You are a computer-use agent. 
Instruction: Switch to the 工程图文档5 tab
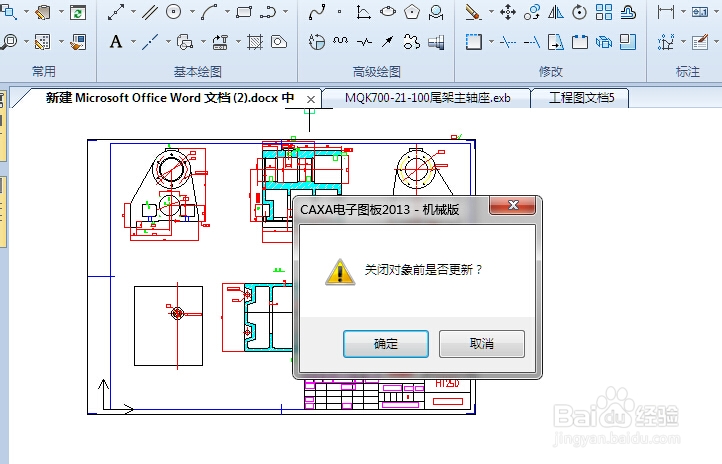[582, 98]
